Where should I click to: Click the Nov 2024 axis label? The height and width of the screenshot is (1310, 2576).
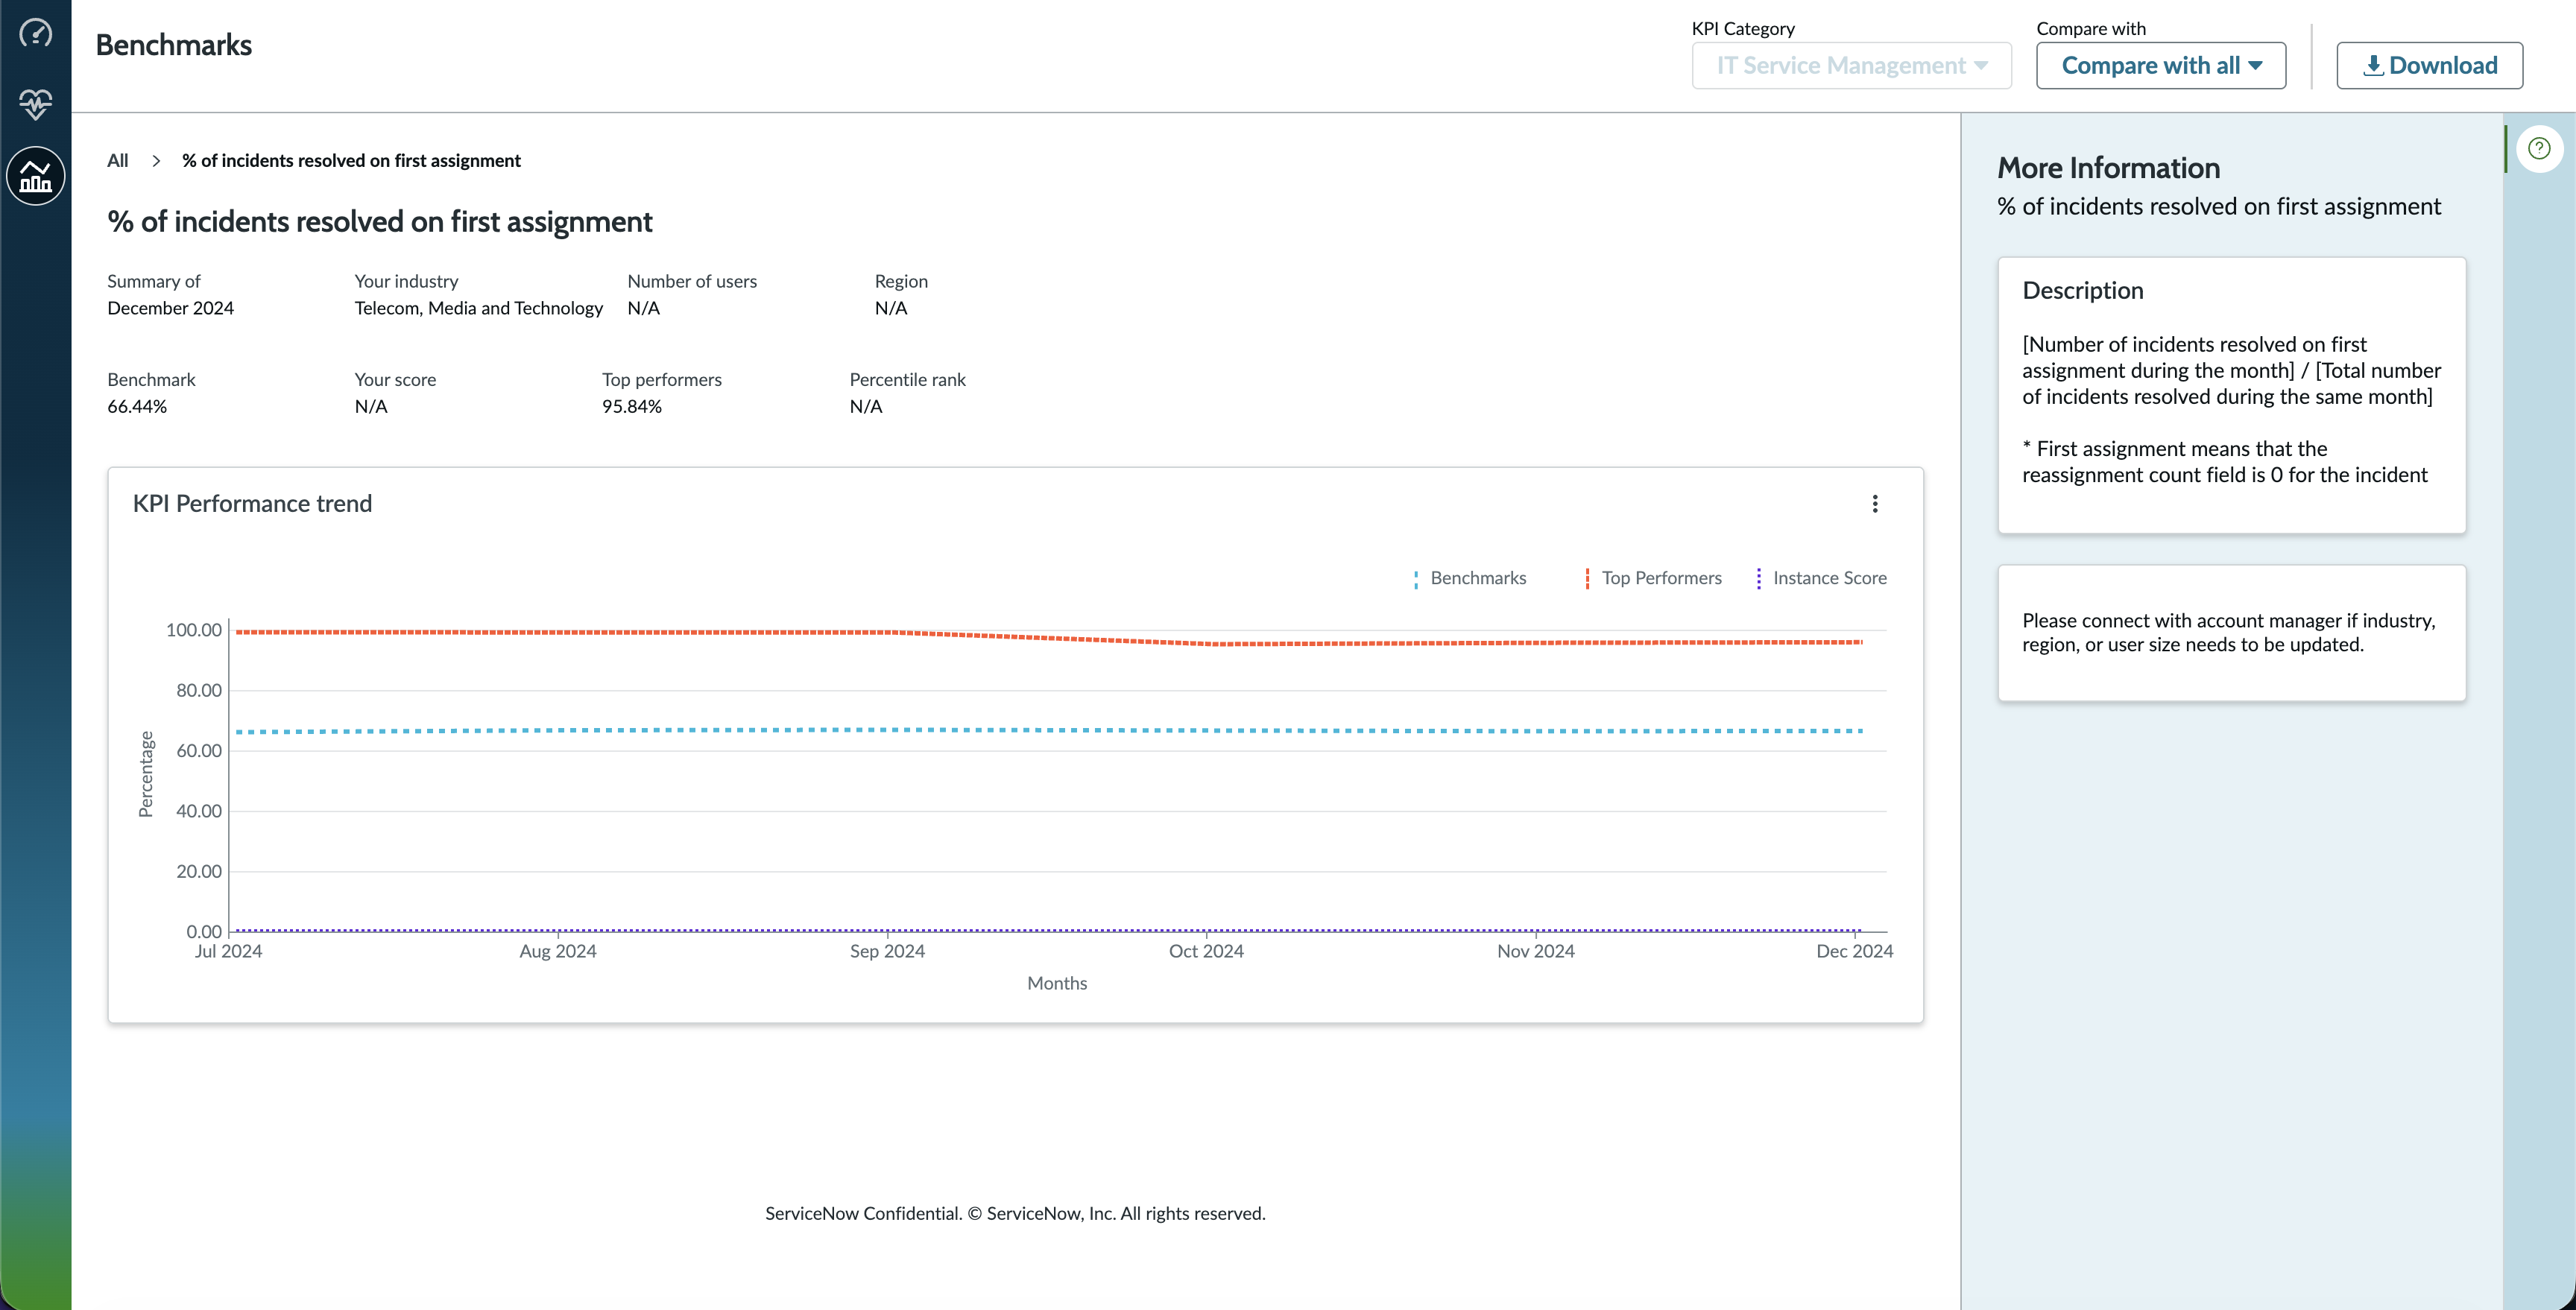pos(1535,951)
